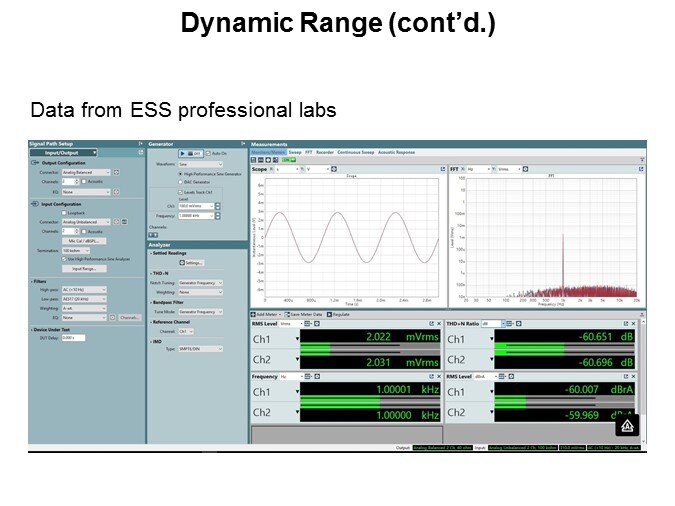
Task: Switch to the Continuous Sweep tab
Action: [356, 152]
